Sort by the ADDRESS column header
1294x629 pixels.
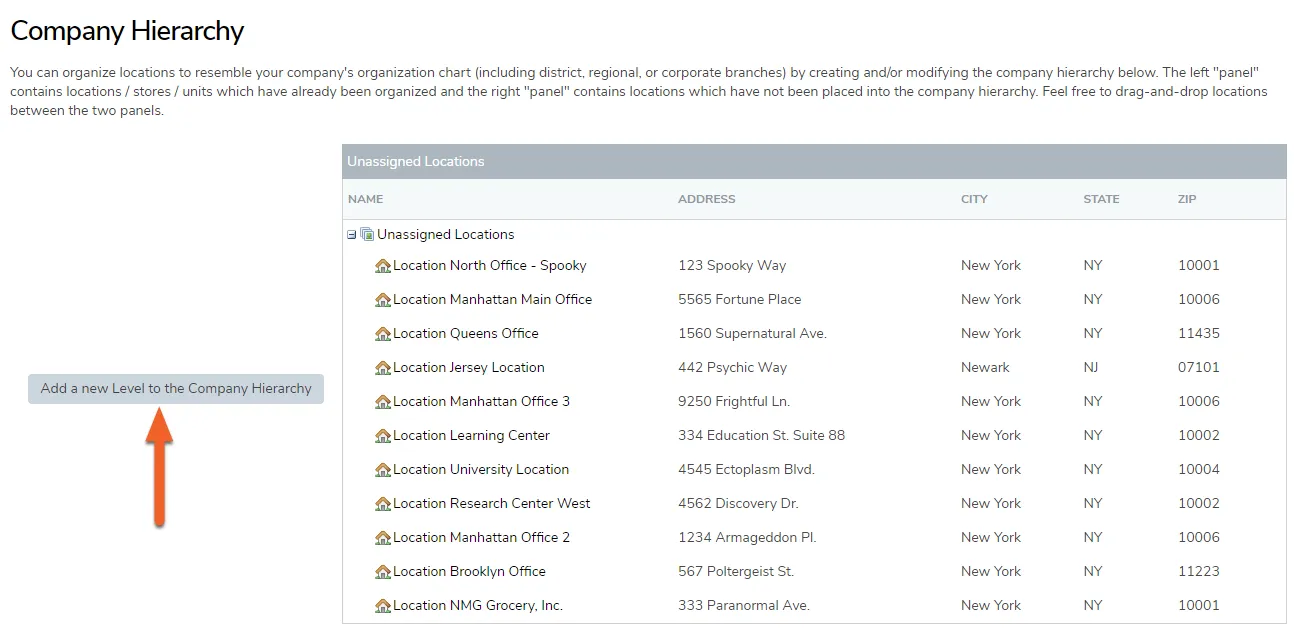(707, 199)
